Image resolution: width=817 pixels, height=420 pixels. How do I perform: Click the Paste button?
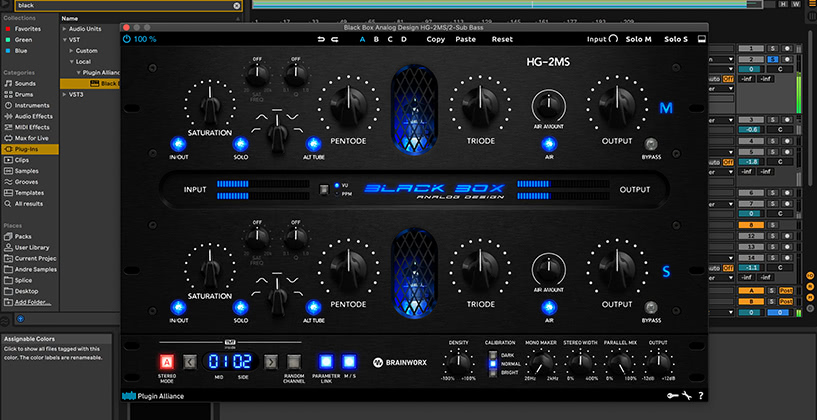click(465, 39)
